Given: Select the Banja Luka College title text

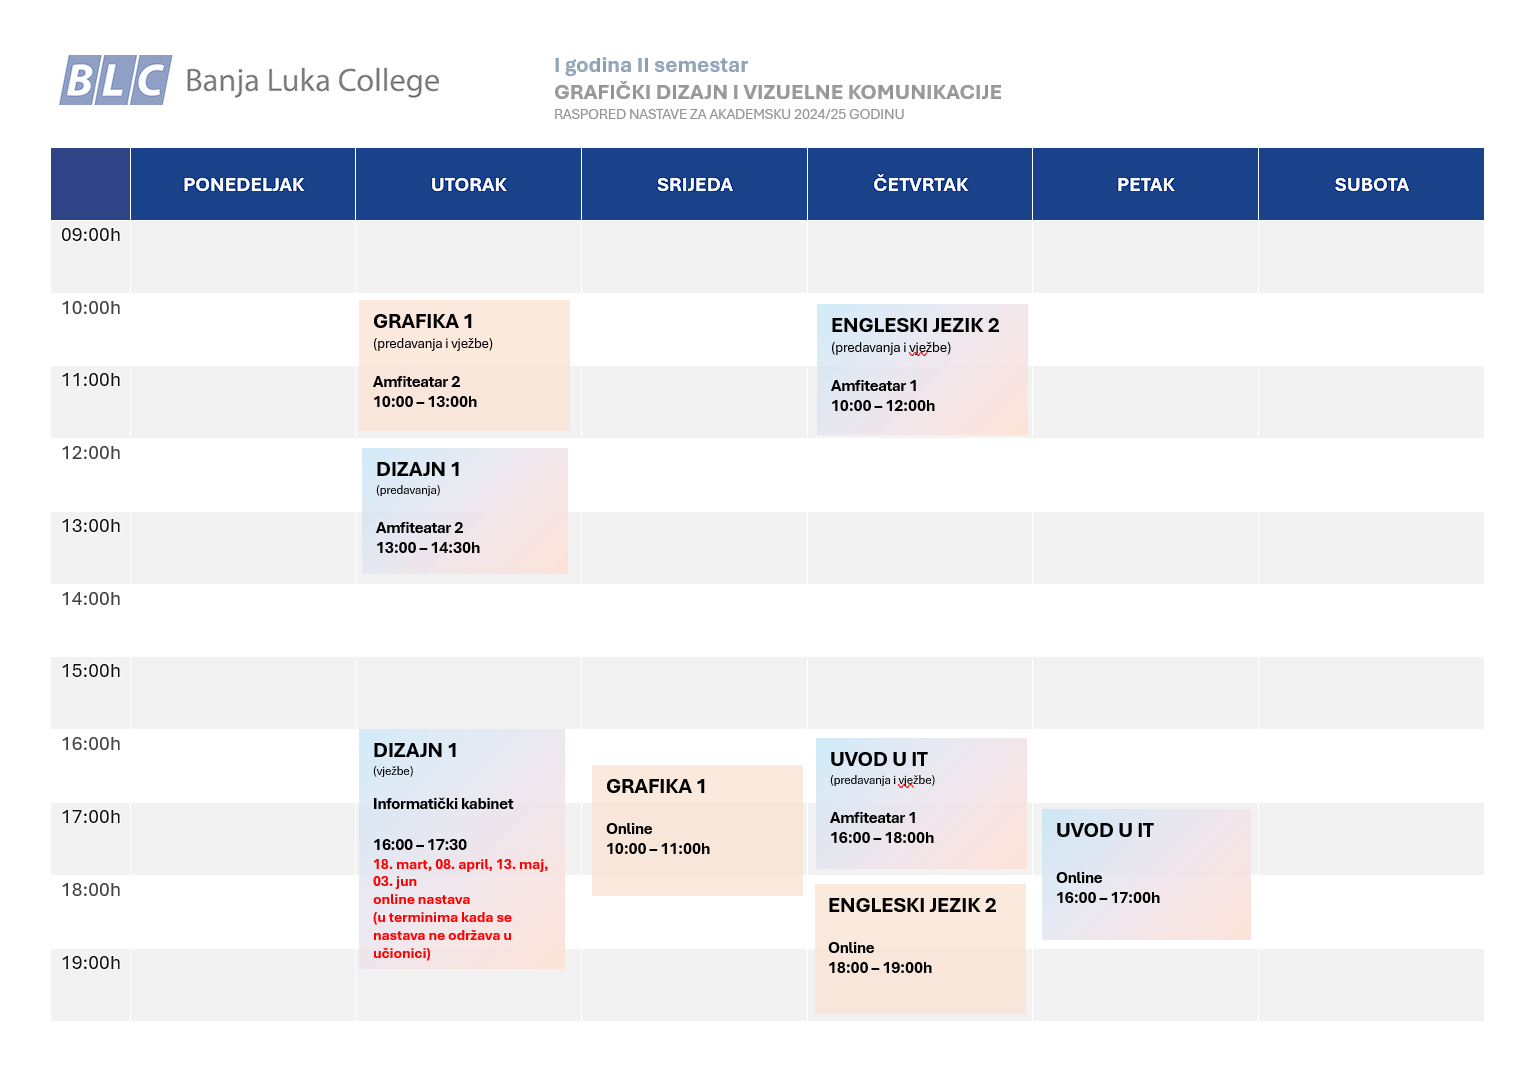Looking at the screenshot, I should (x=312, y=81).
